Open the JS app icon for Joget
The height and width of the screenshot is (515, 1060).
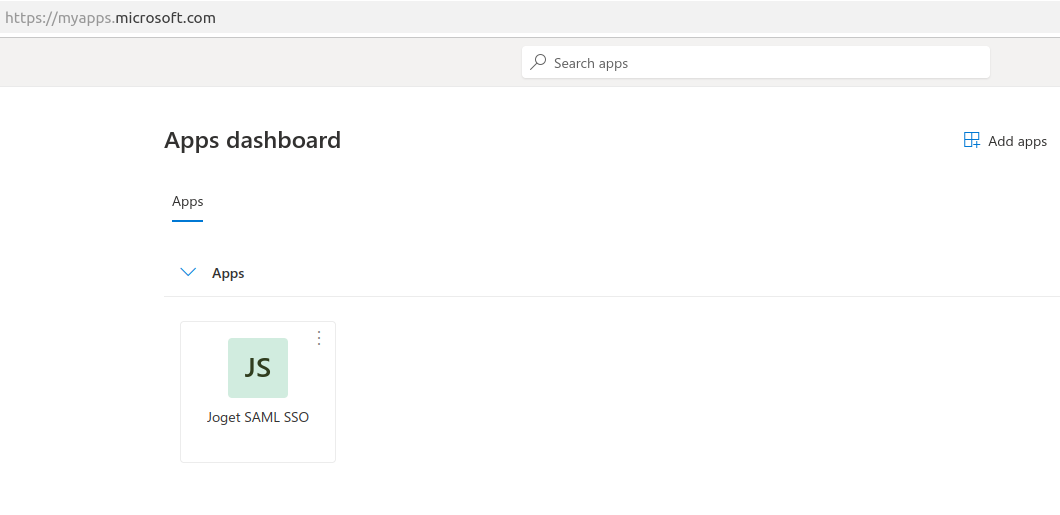click(x=258, y=368)
